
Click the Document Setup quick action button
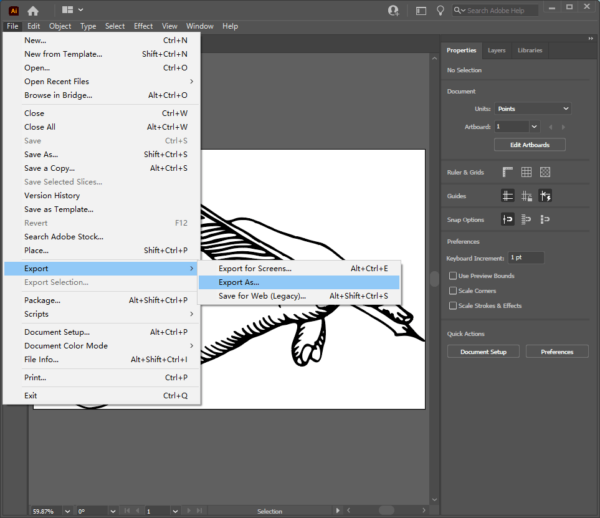(x=483, y=352)
